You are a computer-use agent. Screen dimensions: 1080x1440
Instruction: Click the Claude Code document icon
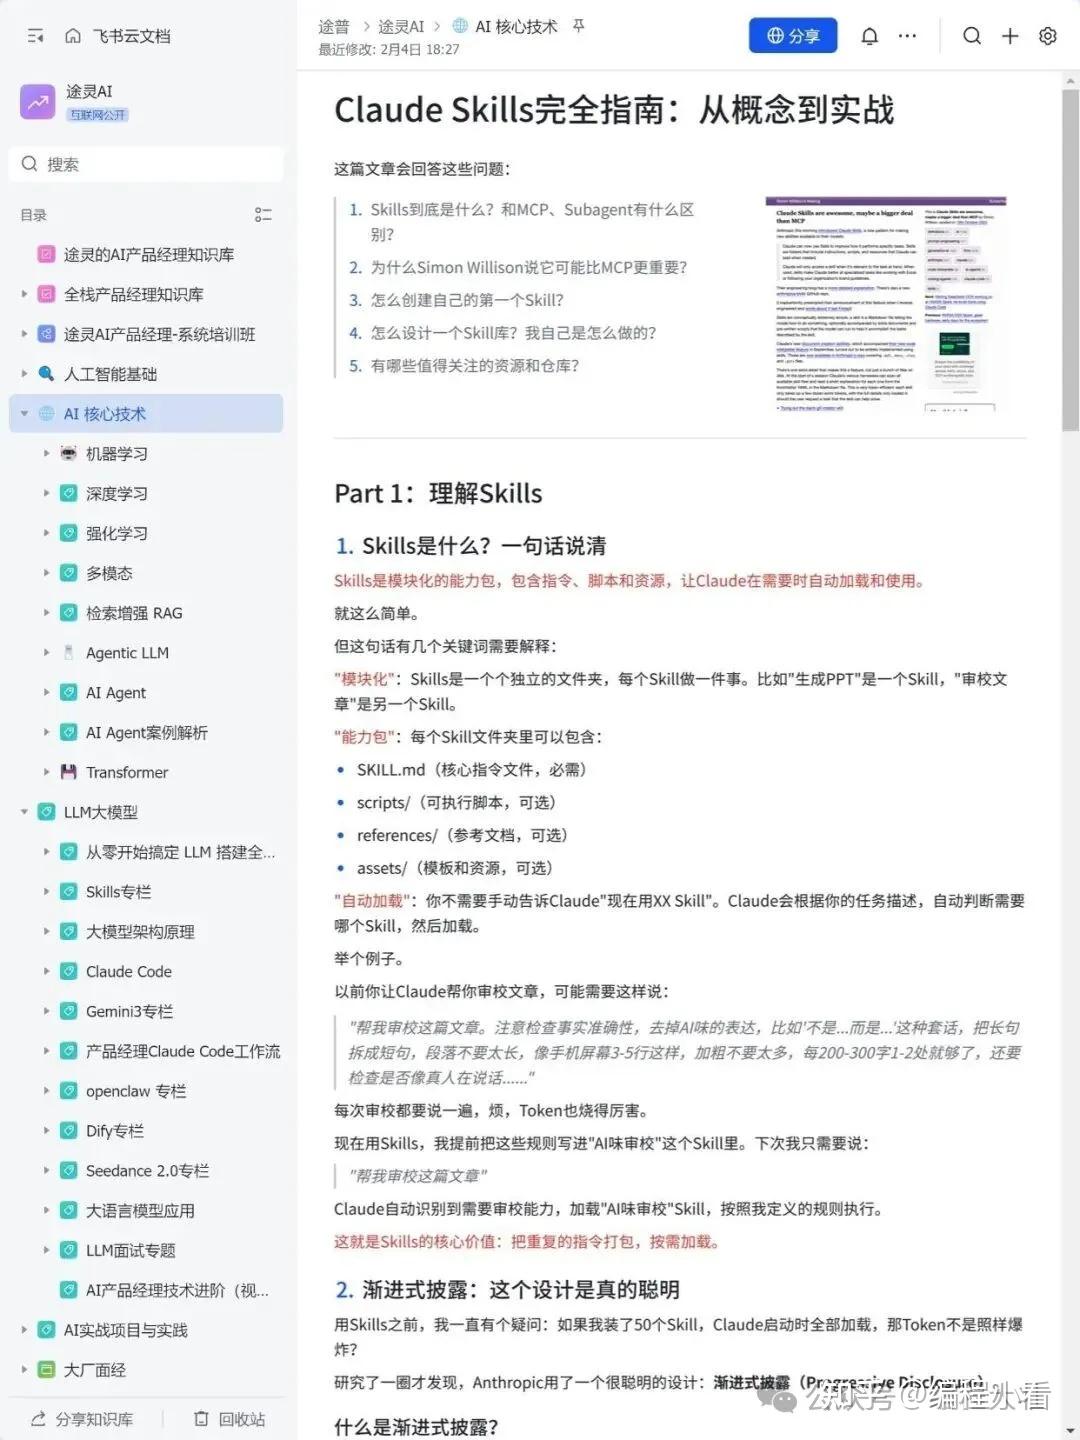[x=68, y=971]
